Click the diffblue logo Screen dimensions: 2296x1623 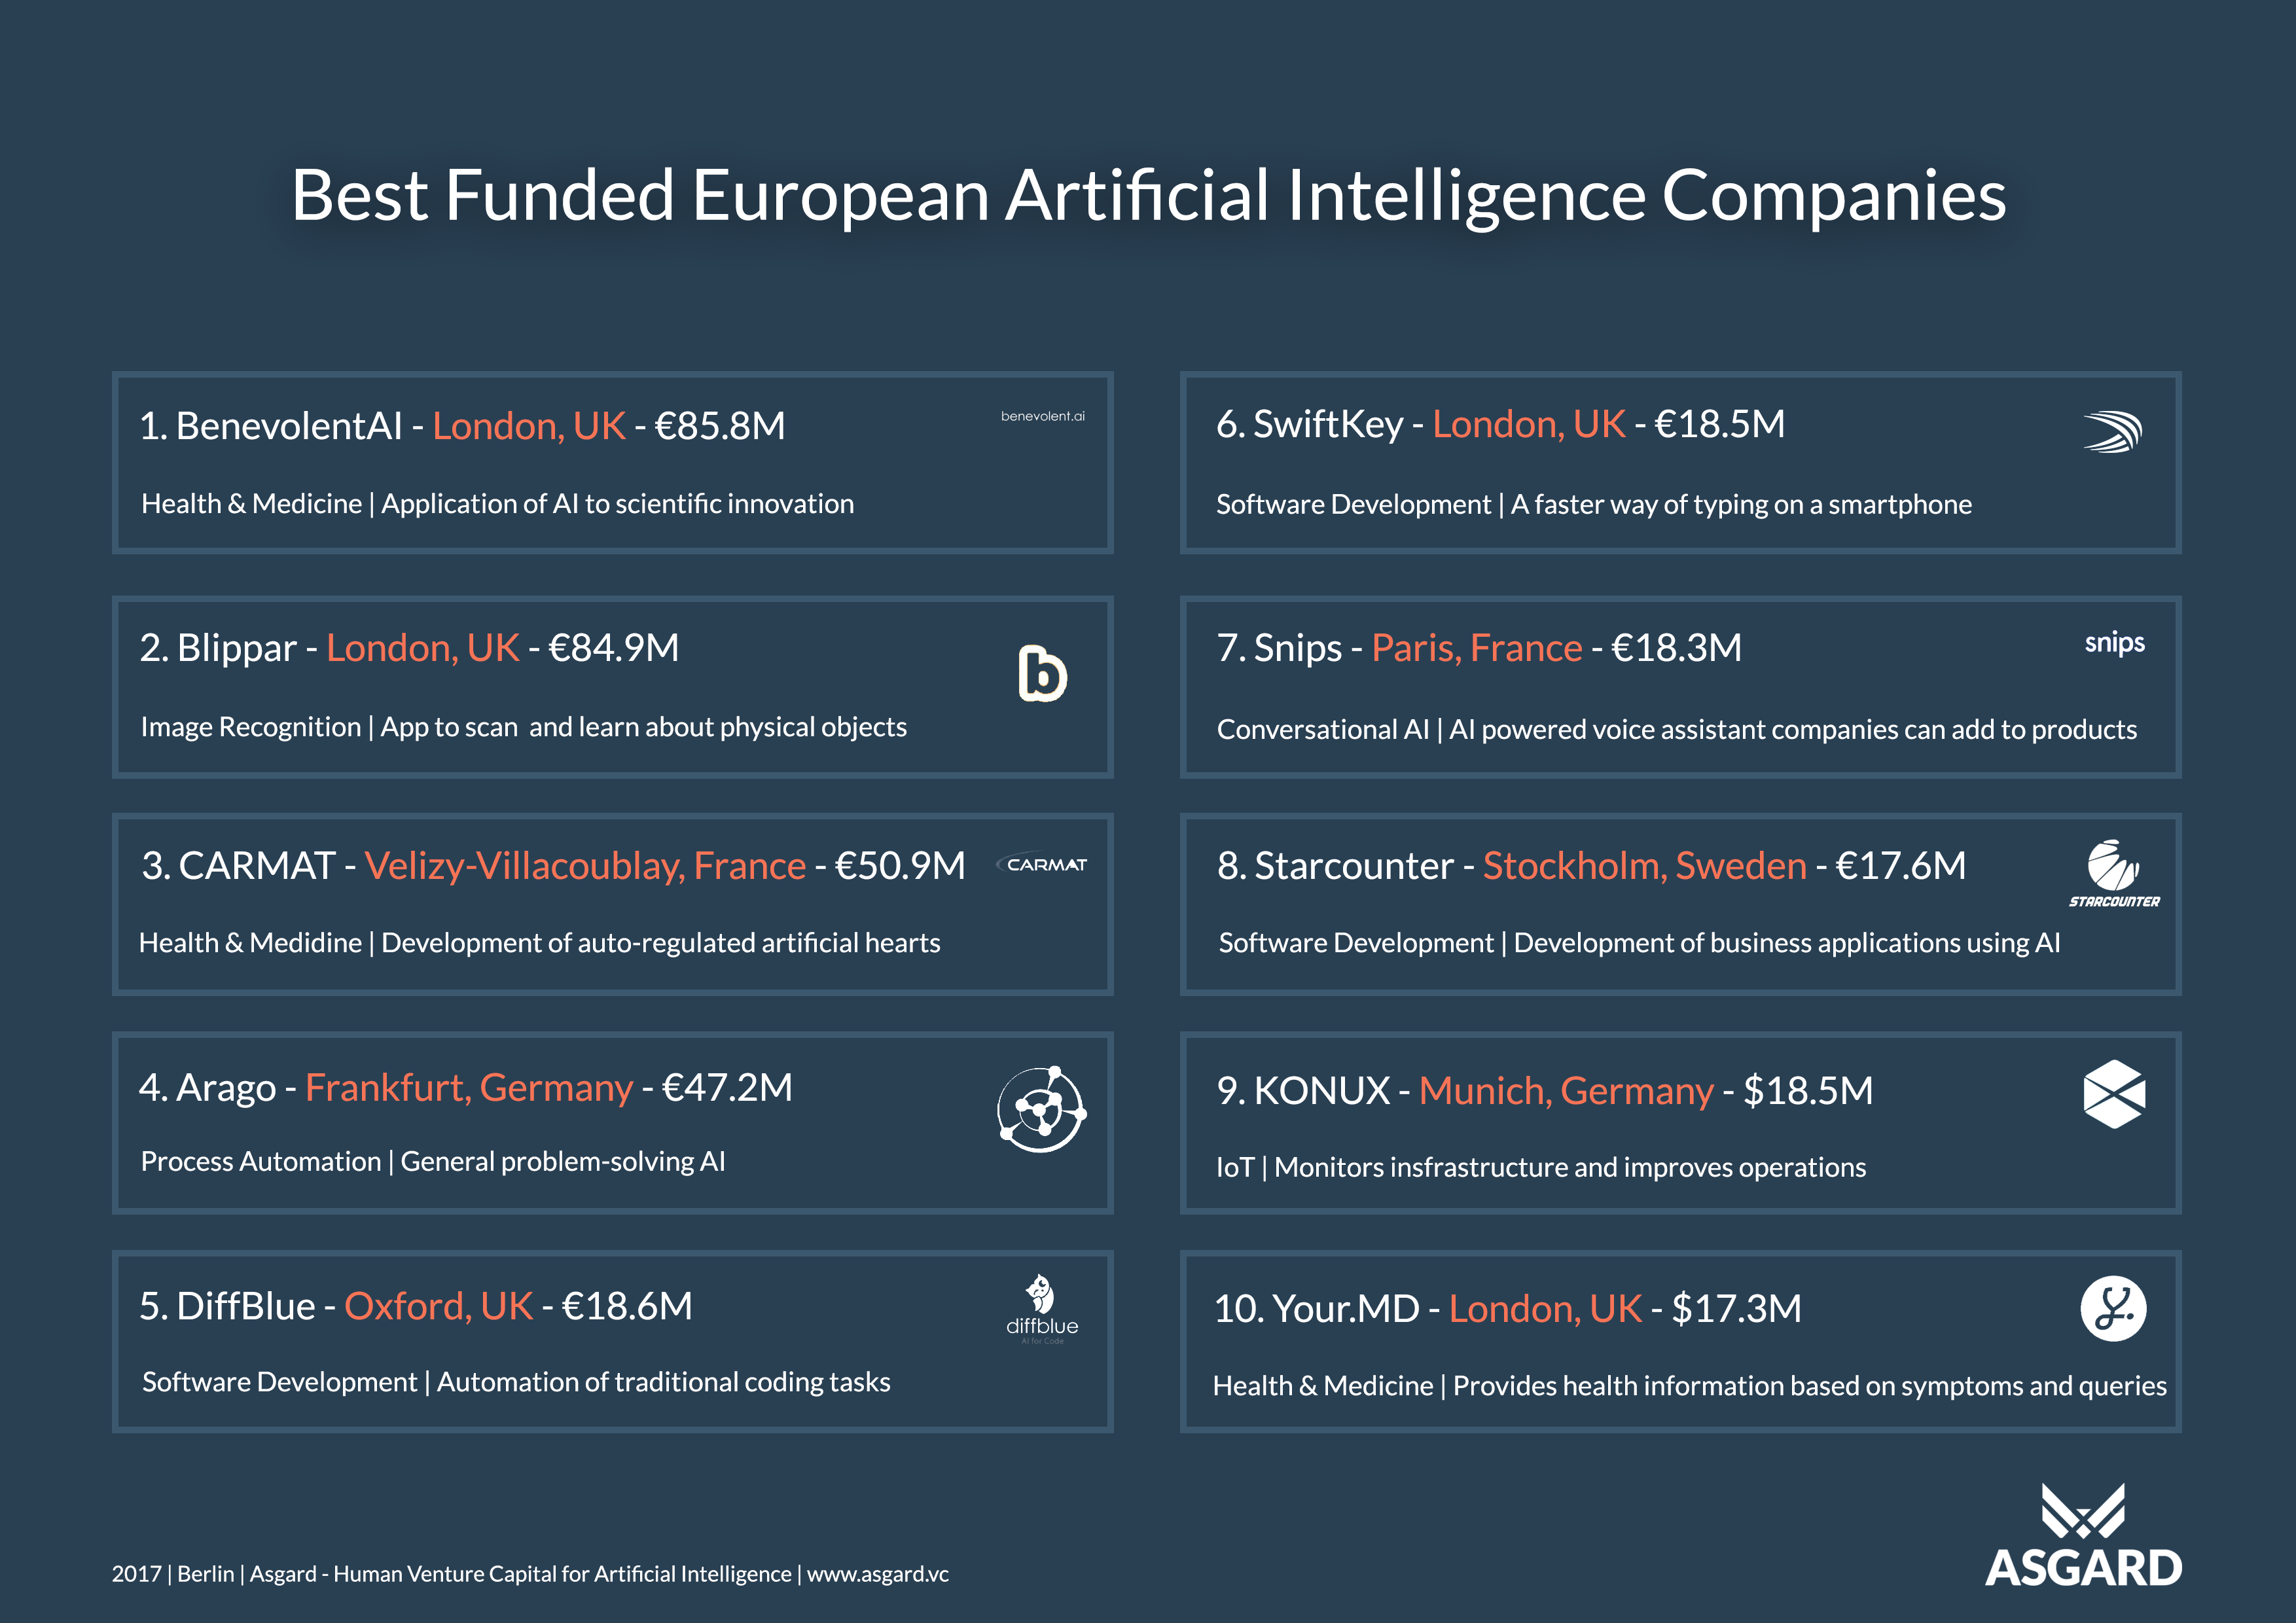[x=1042, y=1308]
